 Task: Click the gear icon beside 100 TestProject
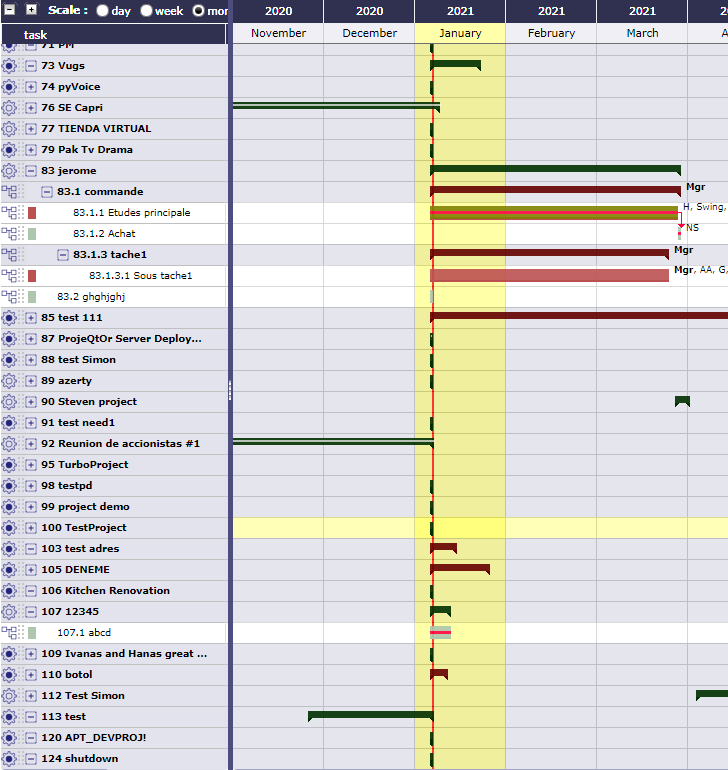10,528
